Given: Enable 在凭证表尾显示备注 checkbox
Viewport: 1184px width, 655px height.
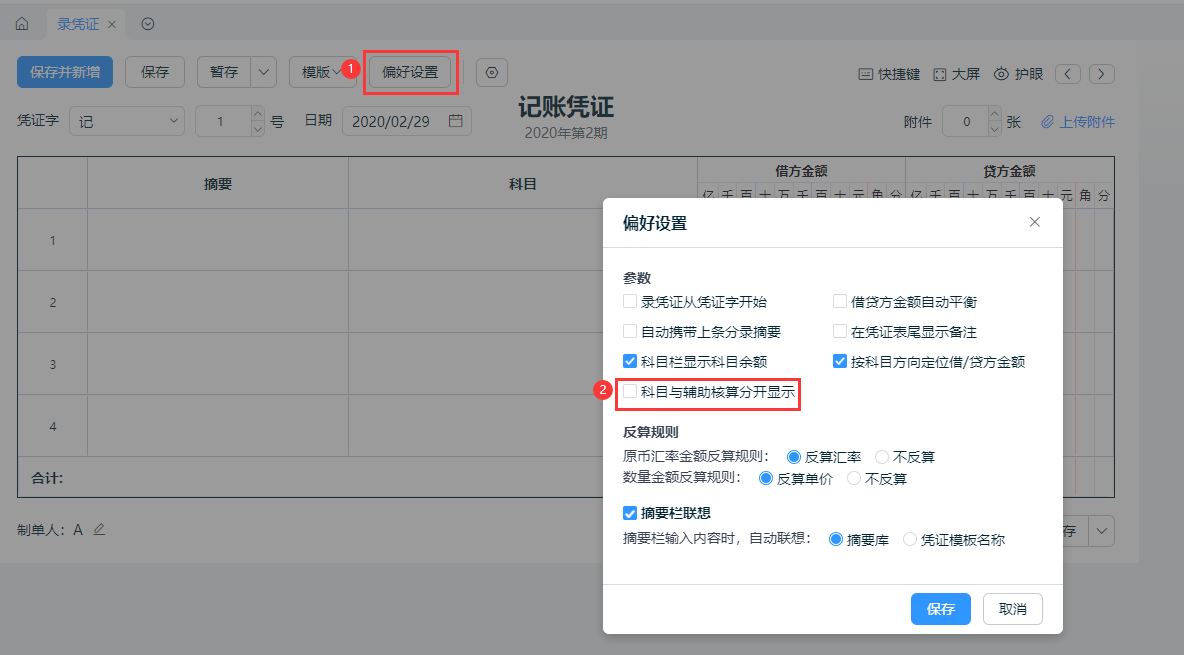Looking at the screenshot, I should (840, 331).
